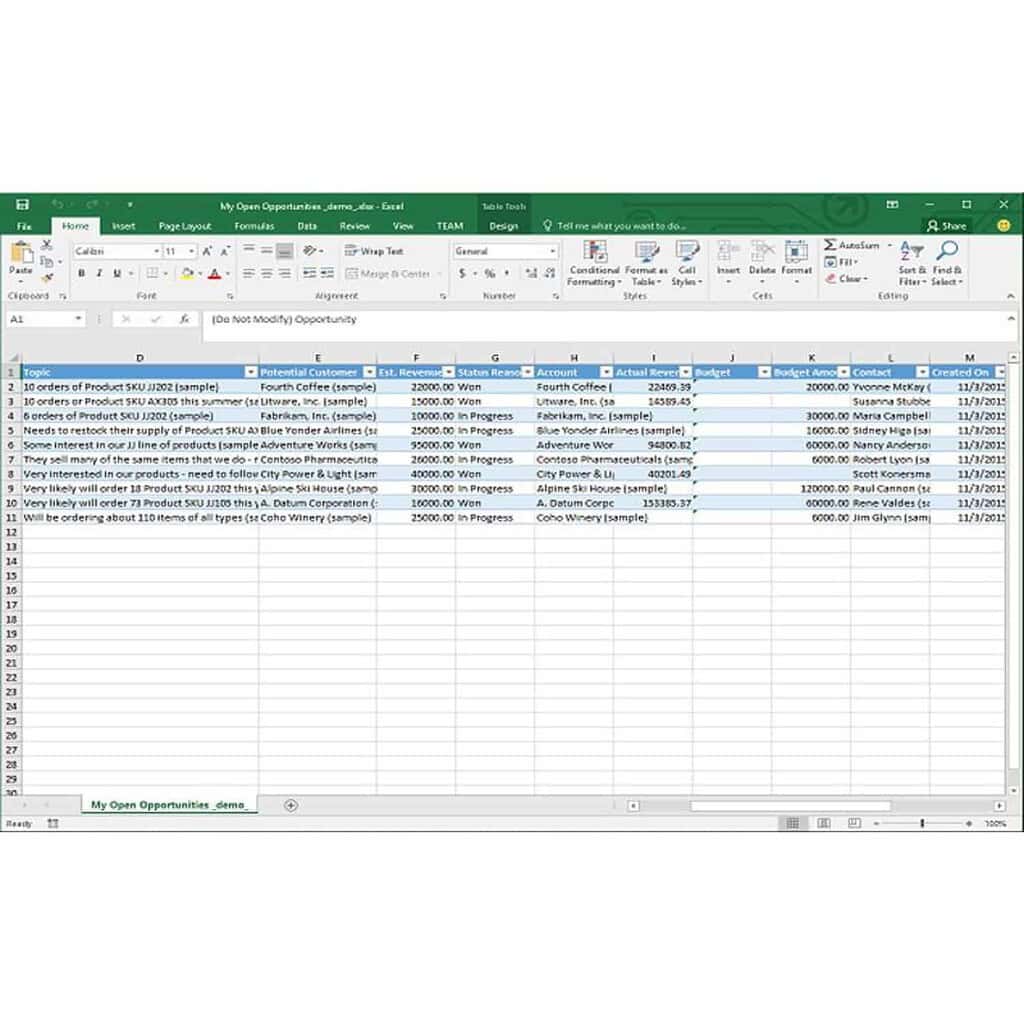This screenshot has height=1024, width=1024.
Task: Switch to the Data tab
Action: (x=307, y=227)
